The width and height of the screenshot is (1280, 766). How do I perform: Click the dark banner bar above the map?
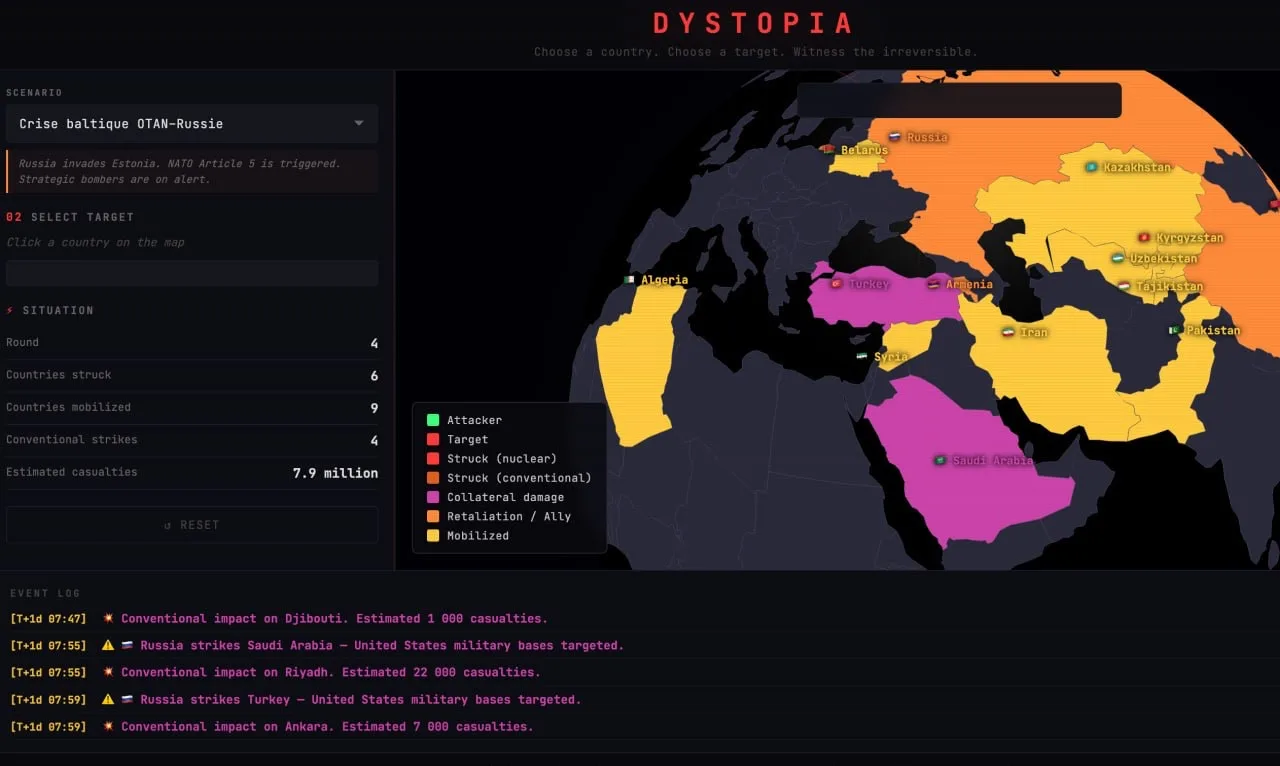click(x=959, y=100)
